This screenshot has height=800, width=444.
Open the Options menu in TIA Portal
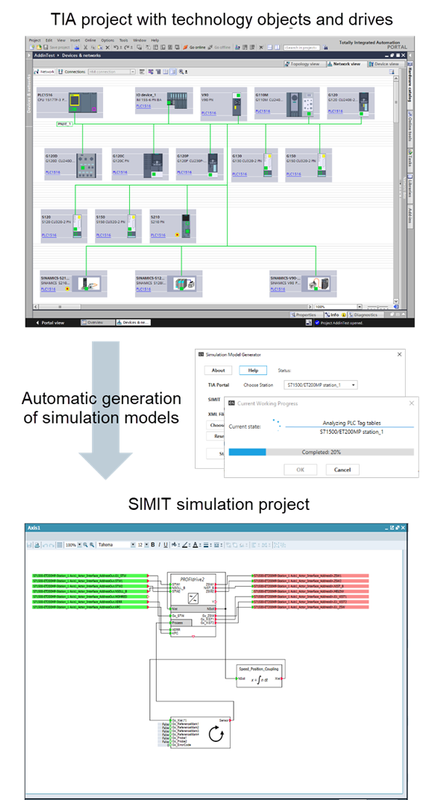(x=107, y=40)
